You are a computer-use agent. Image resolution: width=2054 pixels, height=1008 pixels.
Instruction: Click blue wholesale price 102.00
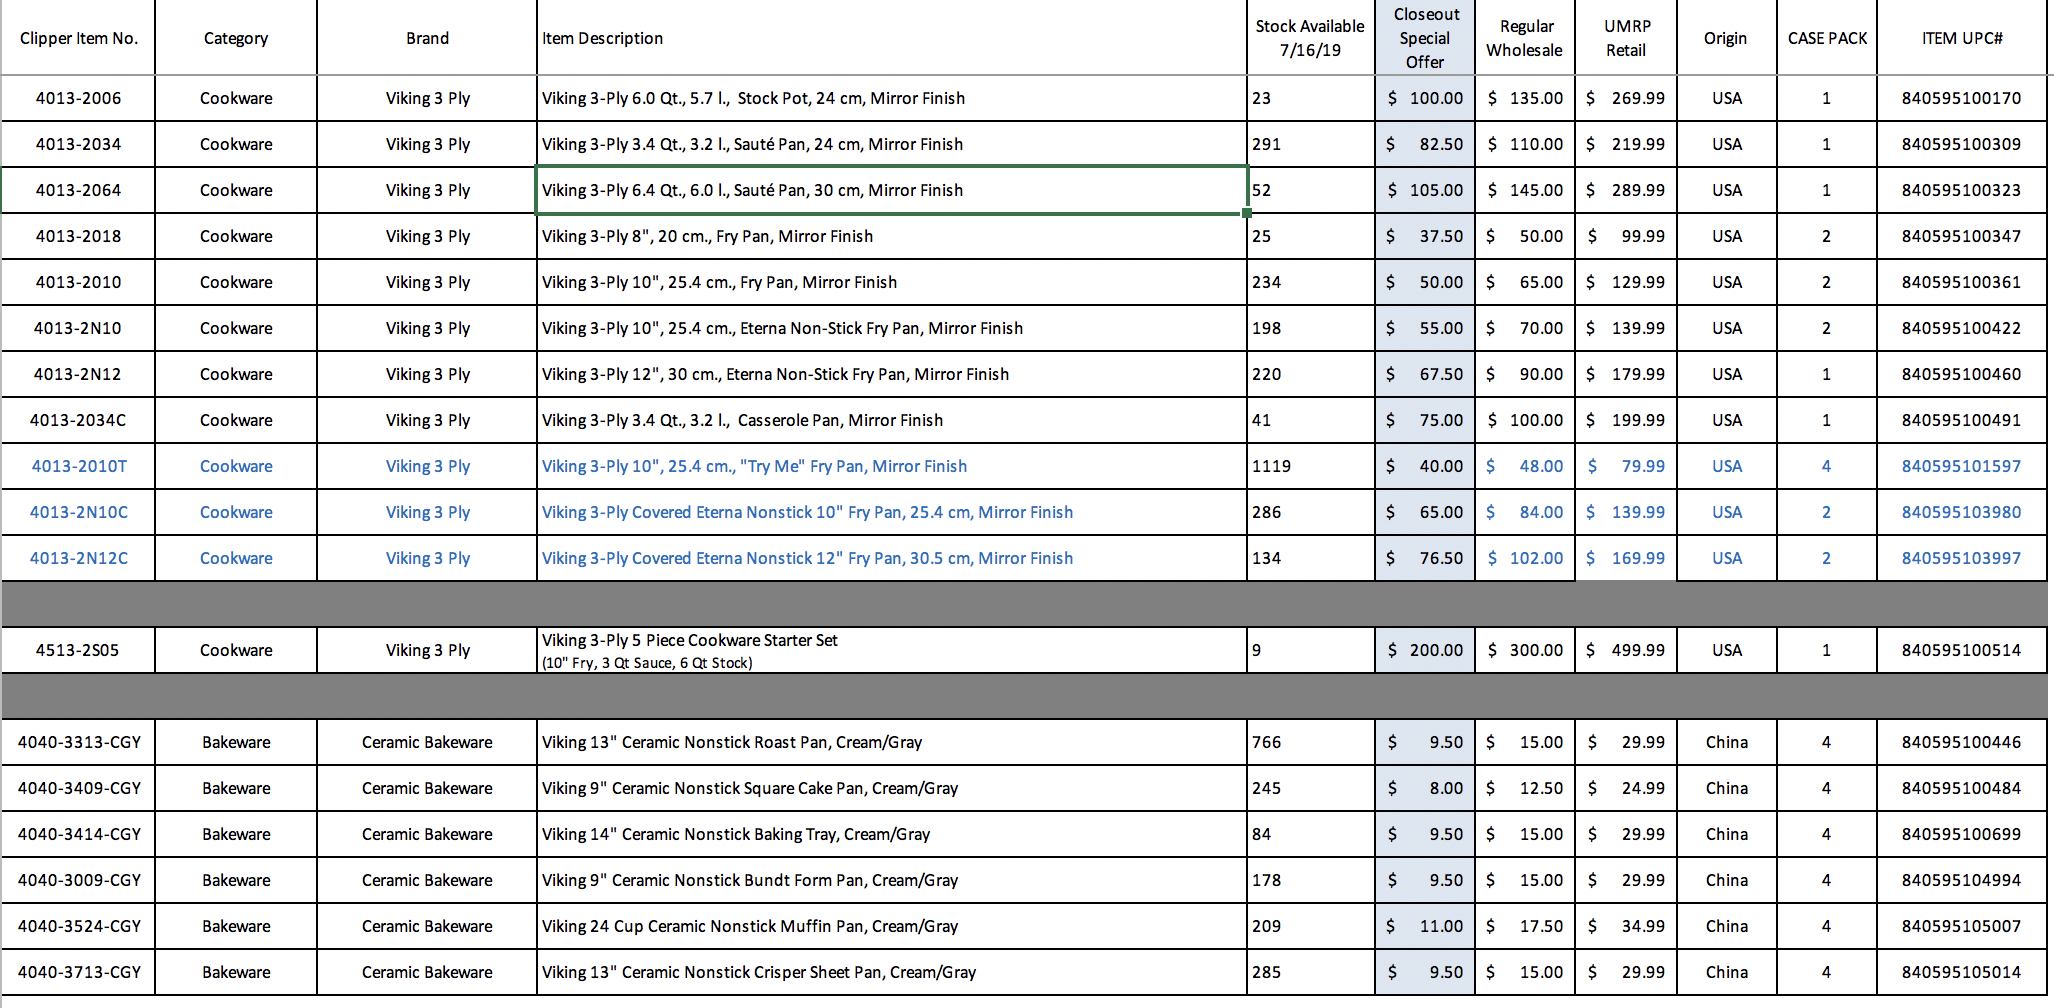1525,558
